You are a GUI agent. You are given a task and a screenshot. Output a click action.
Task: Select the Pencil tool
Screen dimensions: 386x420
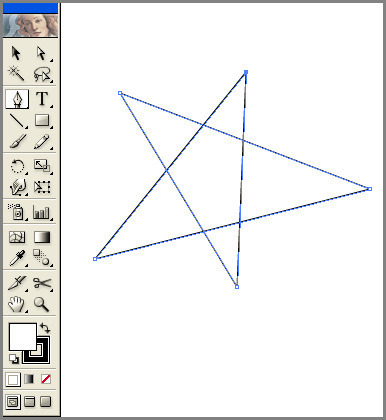[x=42, y=141]
